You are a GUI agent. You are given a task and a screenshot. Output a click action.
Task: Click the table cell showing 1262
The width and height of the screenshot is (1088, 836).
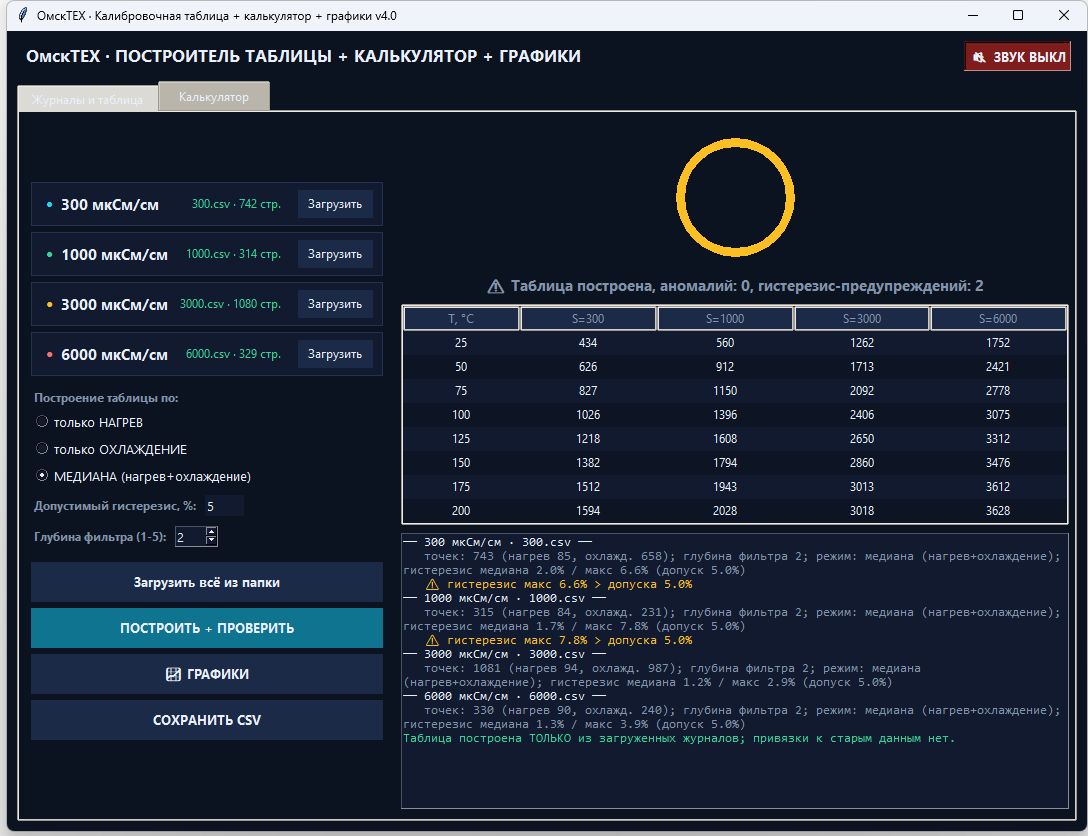(x=862, y=343)
